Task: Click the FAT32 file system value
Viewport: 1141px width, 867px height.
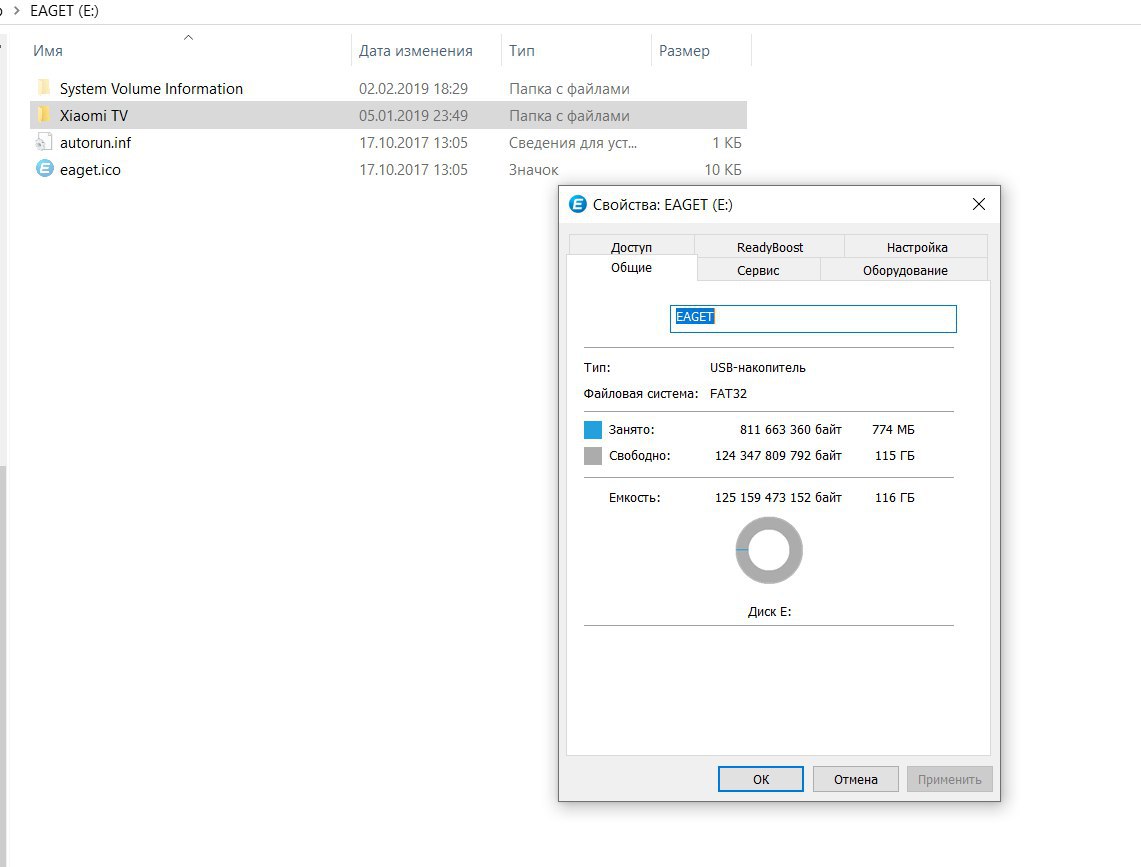Action: [728, 393]
